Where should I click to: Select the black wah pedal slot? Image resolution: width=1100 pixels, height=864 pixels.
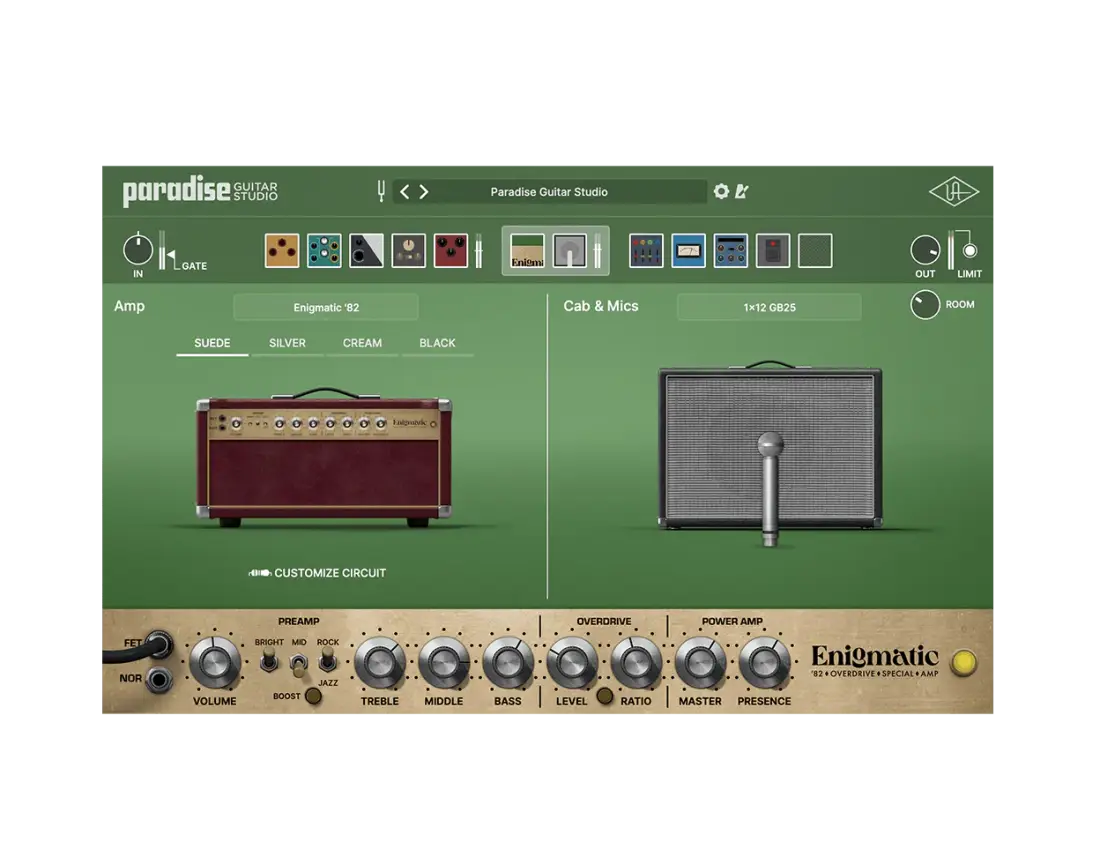click(366, 250)
